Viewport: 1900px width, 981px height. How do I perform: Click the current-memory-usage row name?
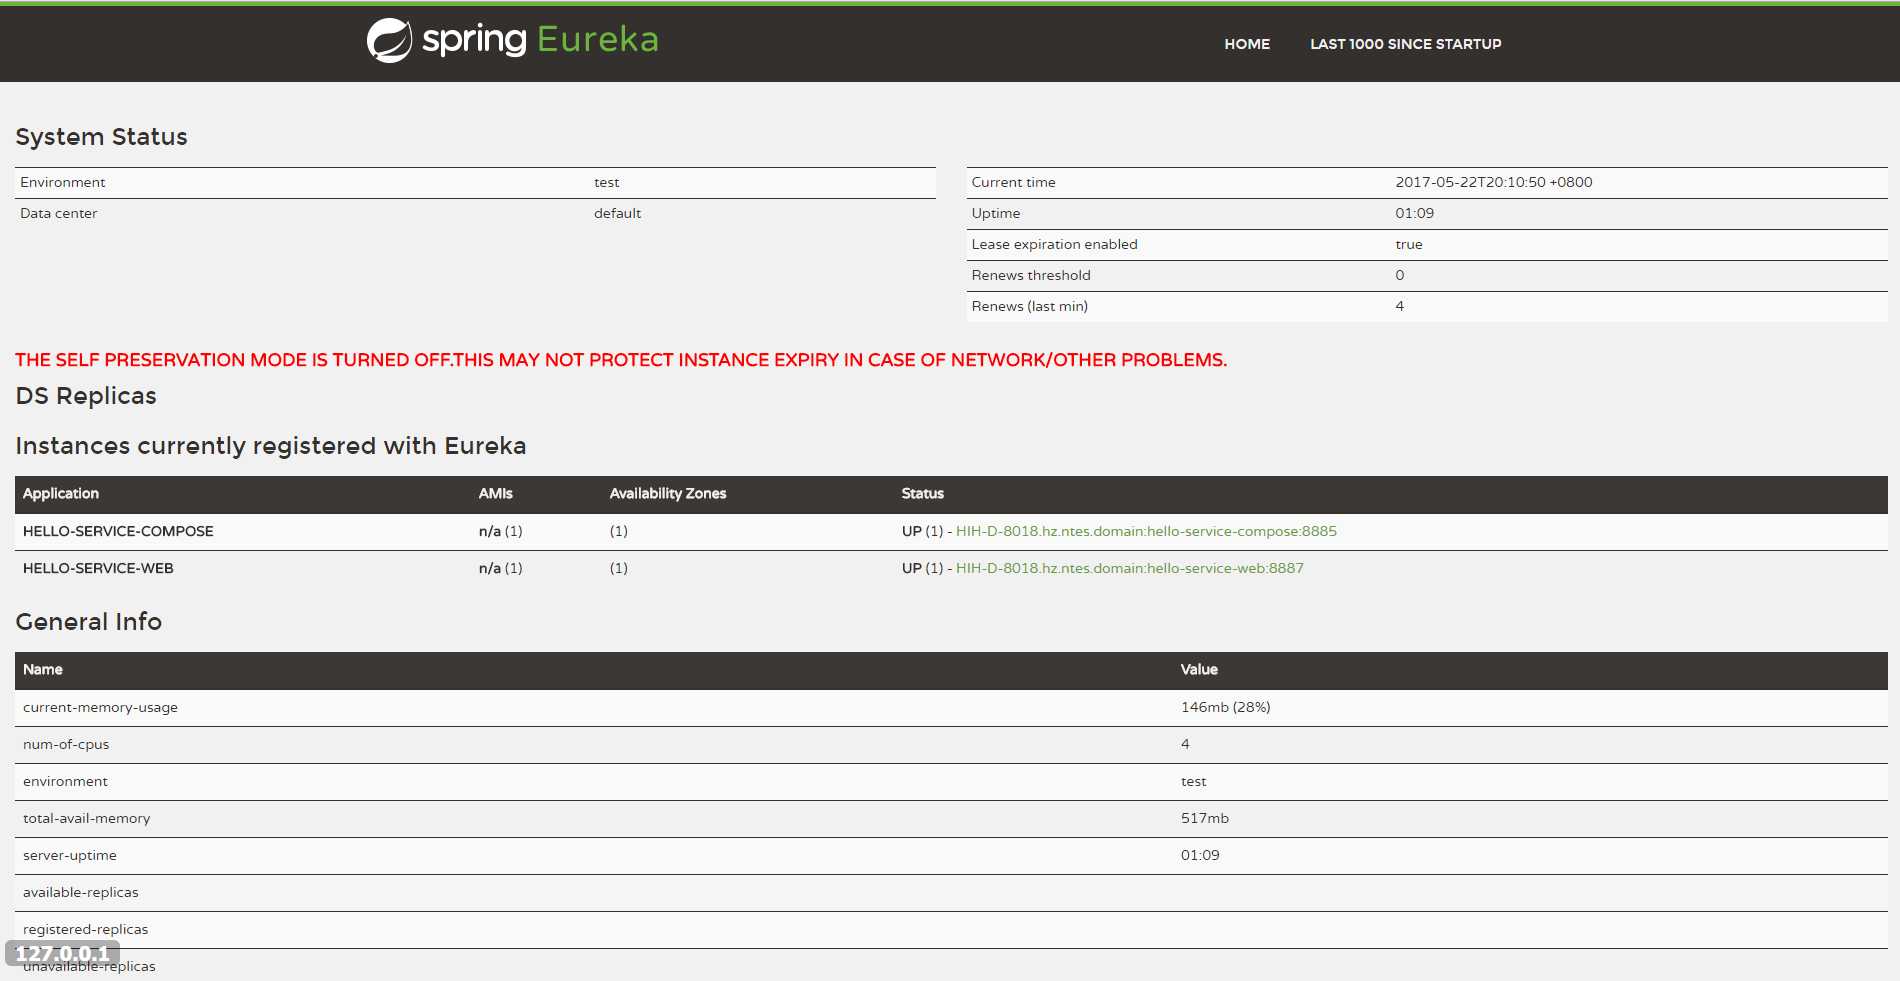coord(100,707)
